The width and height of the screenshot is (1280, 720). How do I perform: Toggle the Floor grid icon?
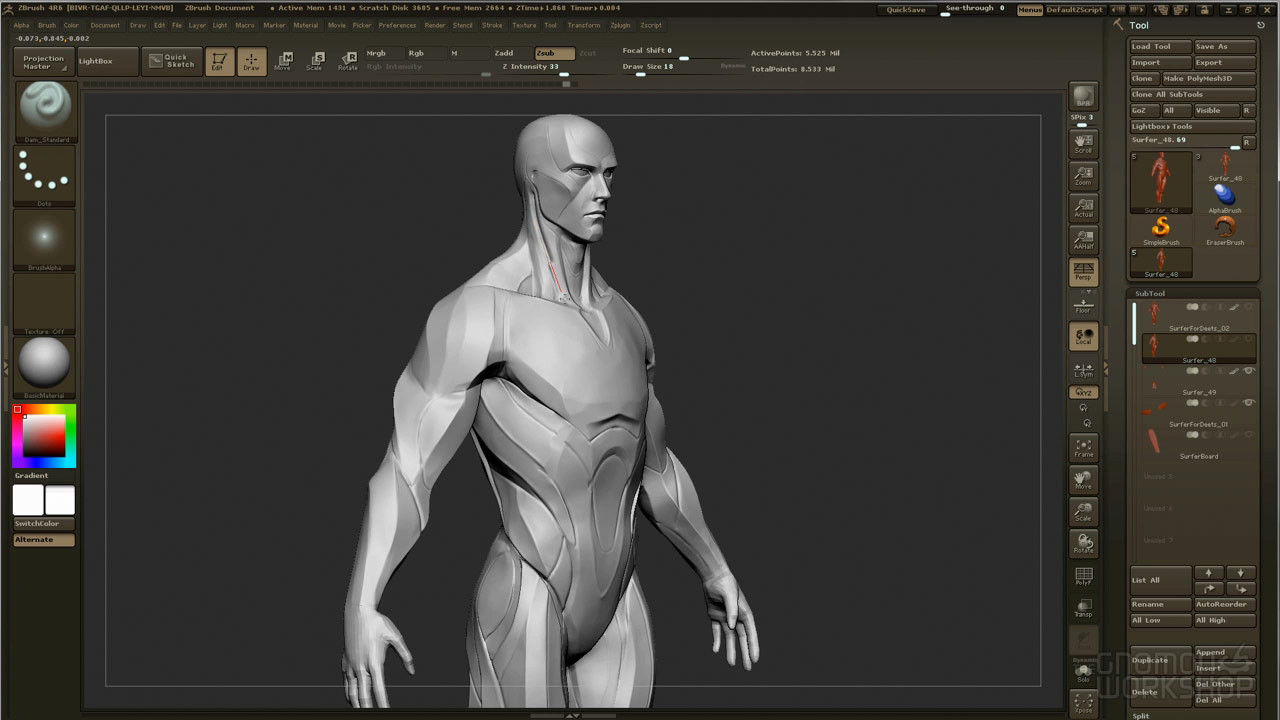coord(1083,303)
